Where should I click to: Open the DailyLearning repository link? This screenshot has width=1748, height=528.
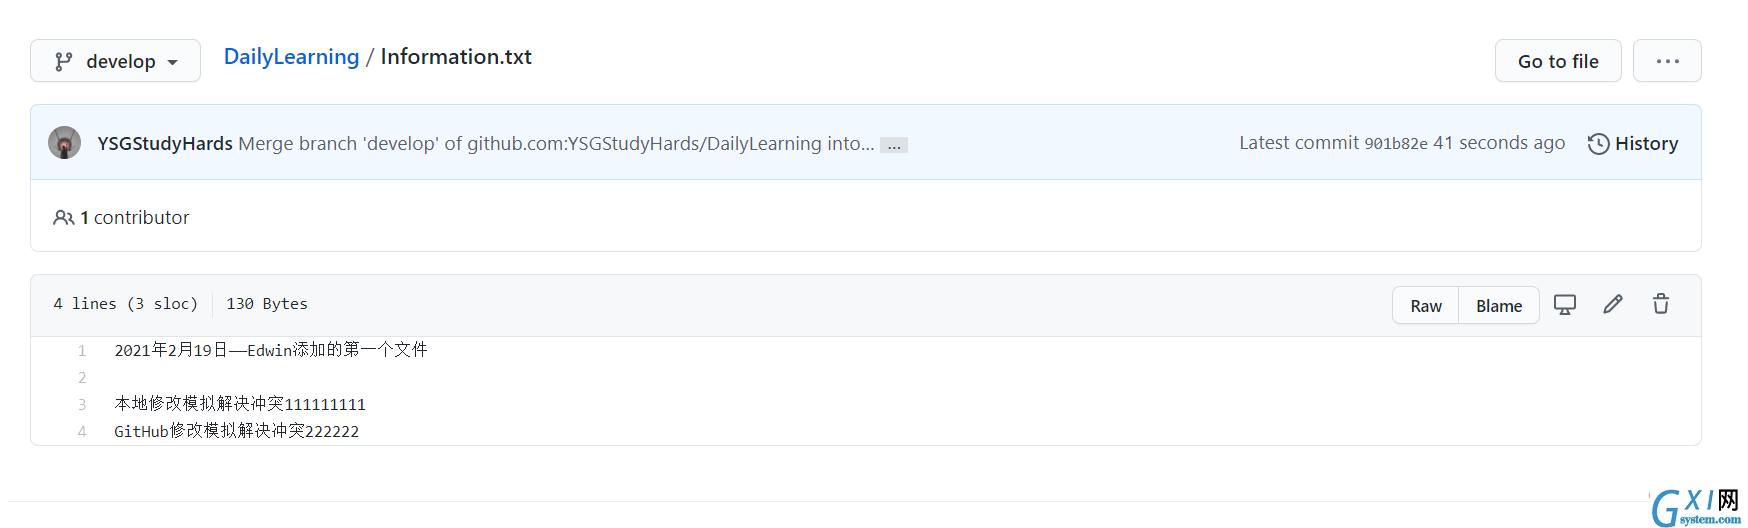(291, 57)
